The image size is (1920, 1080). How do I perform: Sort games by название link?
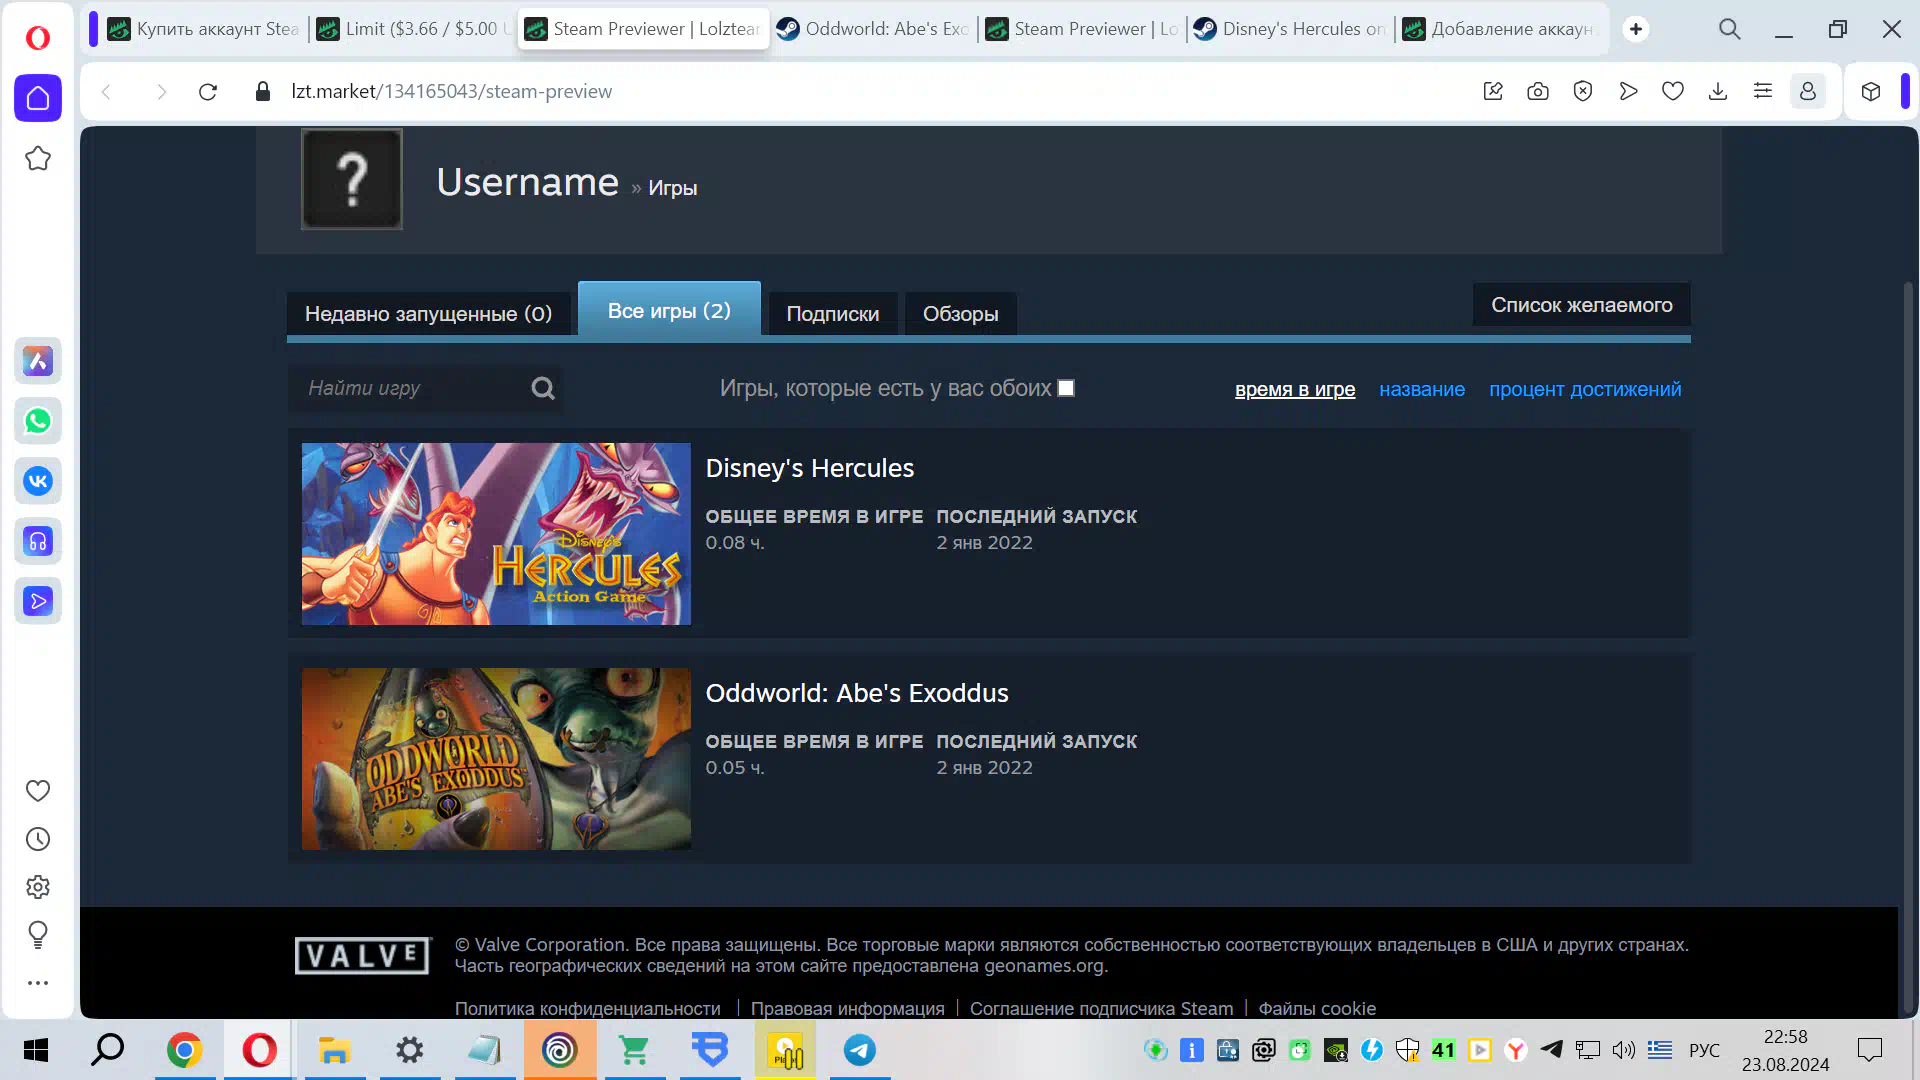coord(1421,389)
